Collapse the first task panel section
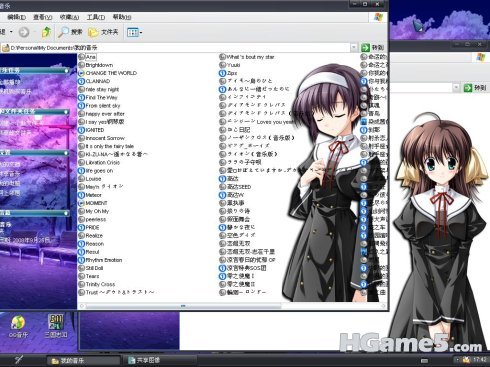The width and height of the screenshot is (490, 367). pos(66,70)
